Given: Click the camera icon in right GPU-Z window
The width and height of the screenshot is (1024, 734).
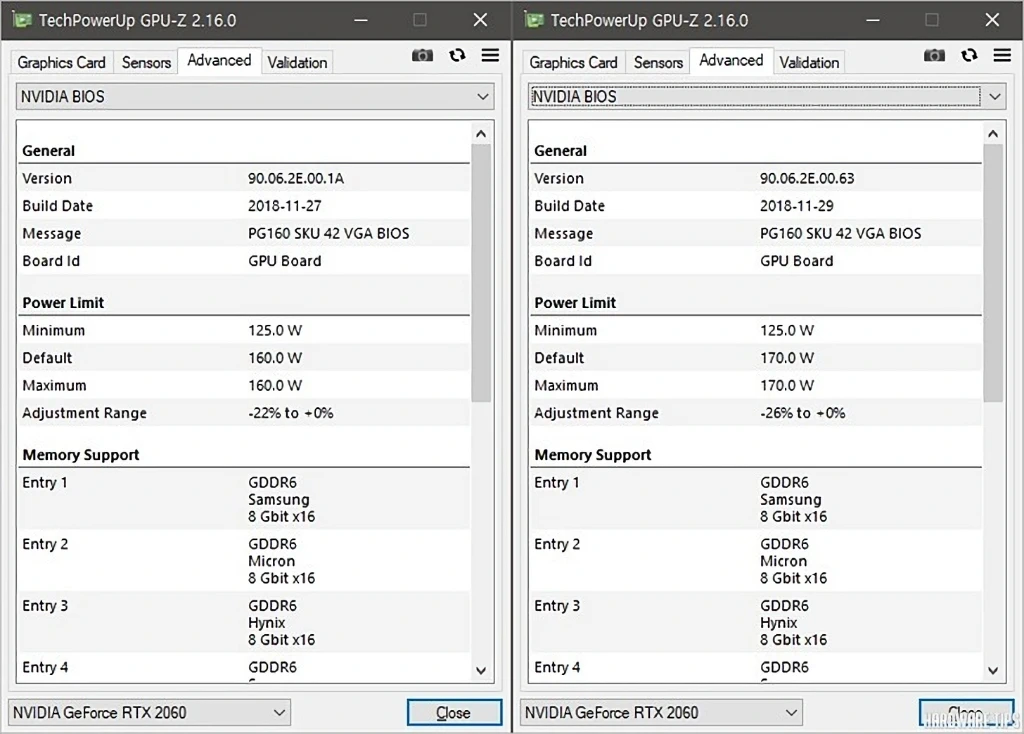Looking at the screenshot, I should [934, 56].
